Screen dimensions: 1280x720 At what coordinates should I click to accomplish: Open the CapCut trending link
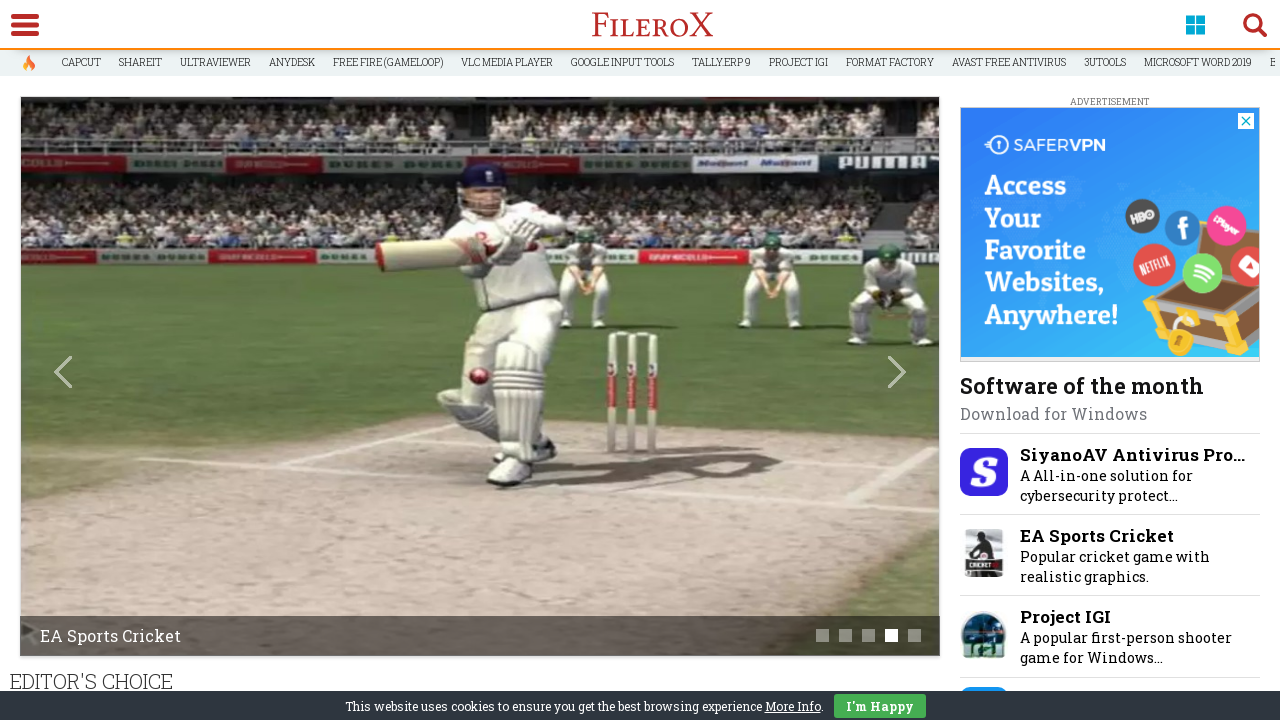tap(81, 63)
